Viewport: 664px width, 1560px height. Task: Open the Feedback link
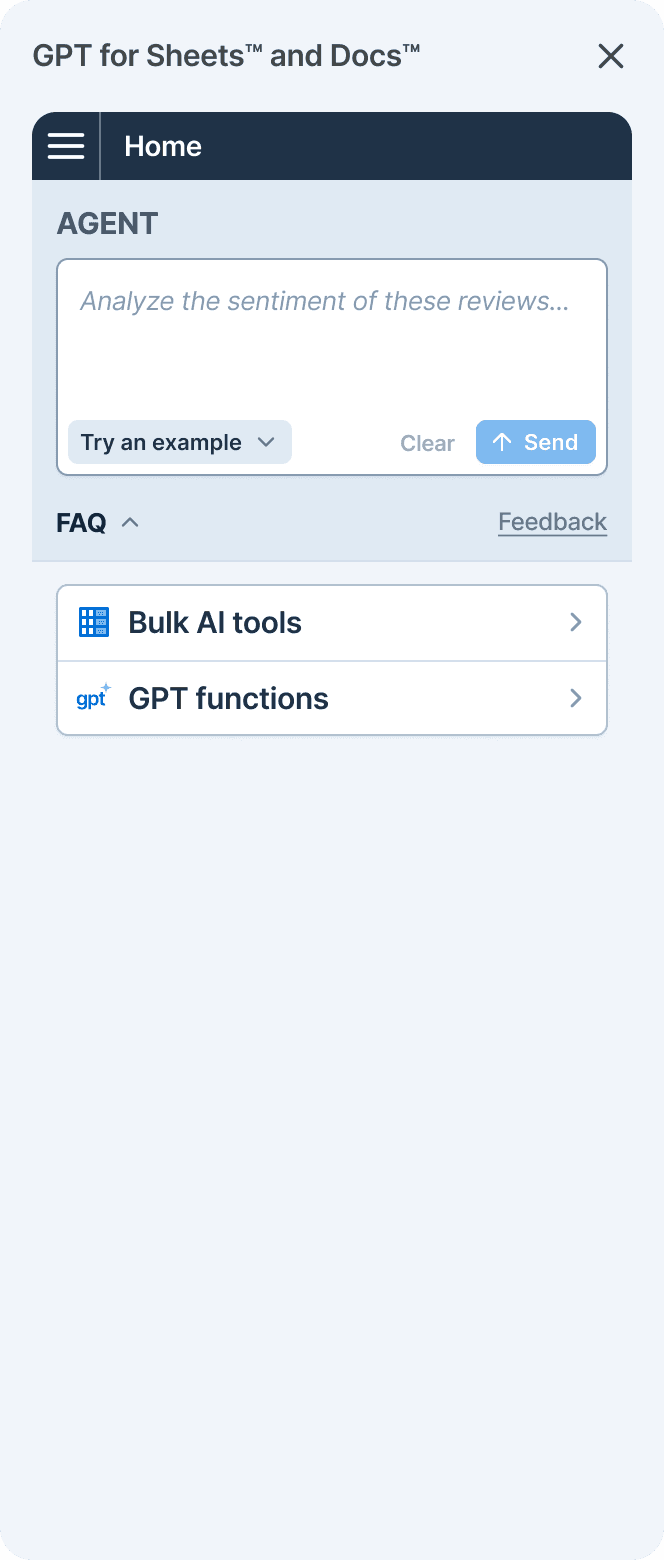coord(552,521)
